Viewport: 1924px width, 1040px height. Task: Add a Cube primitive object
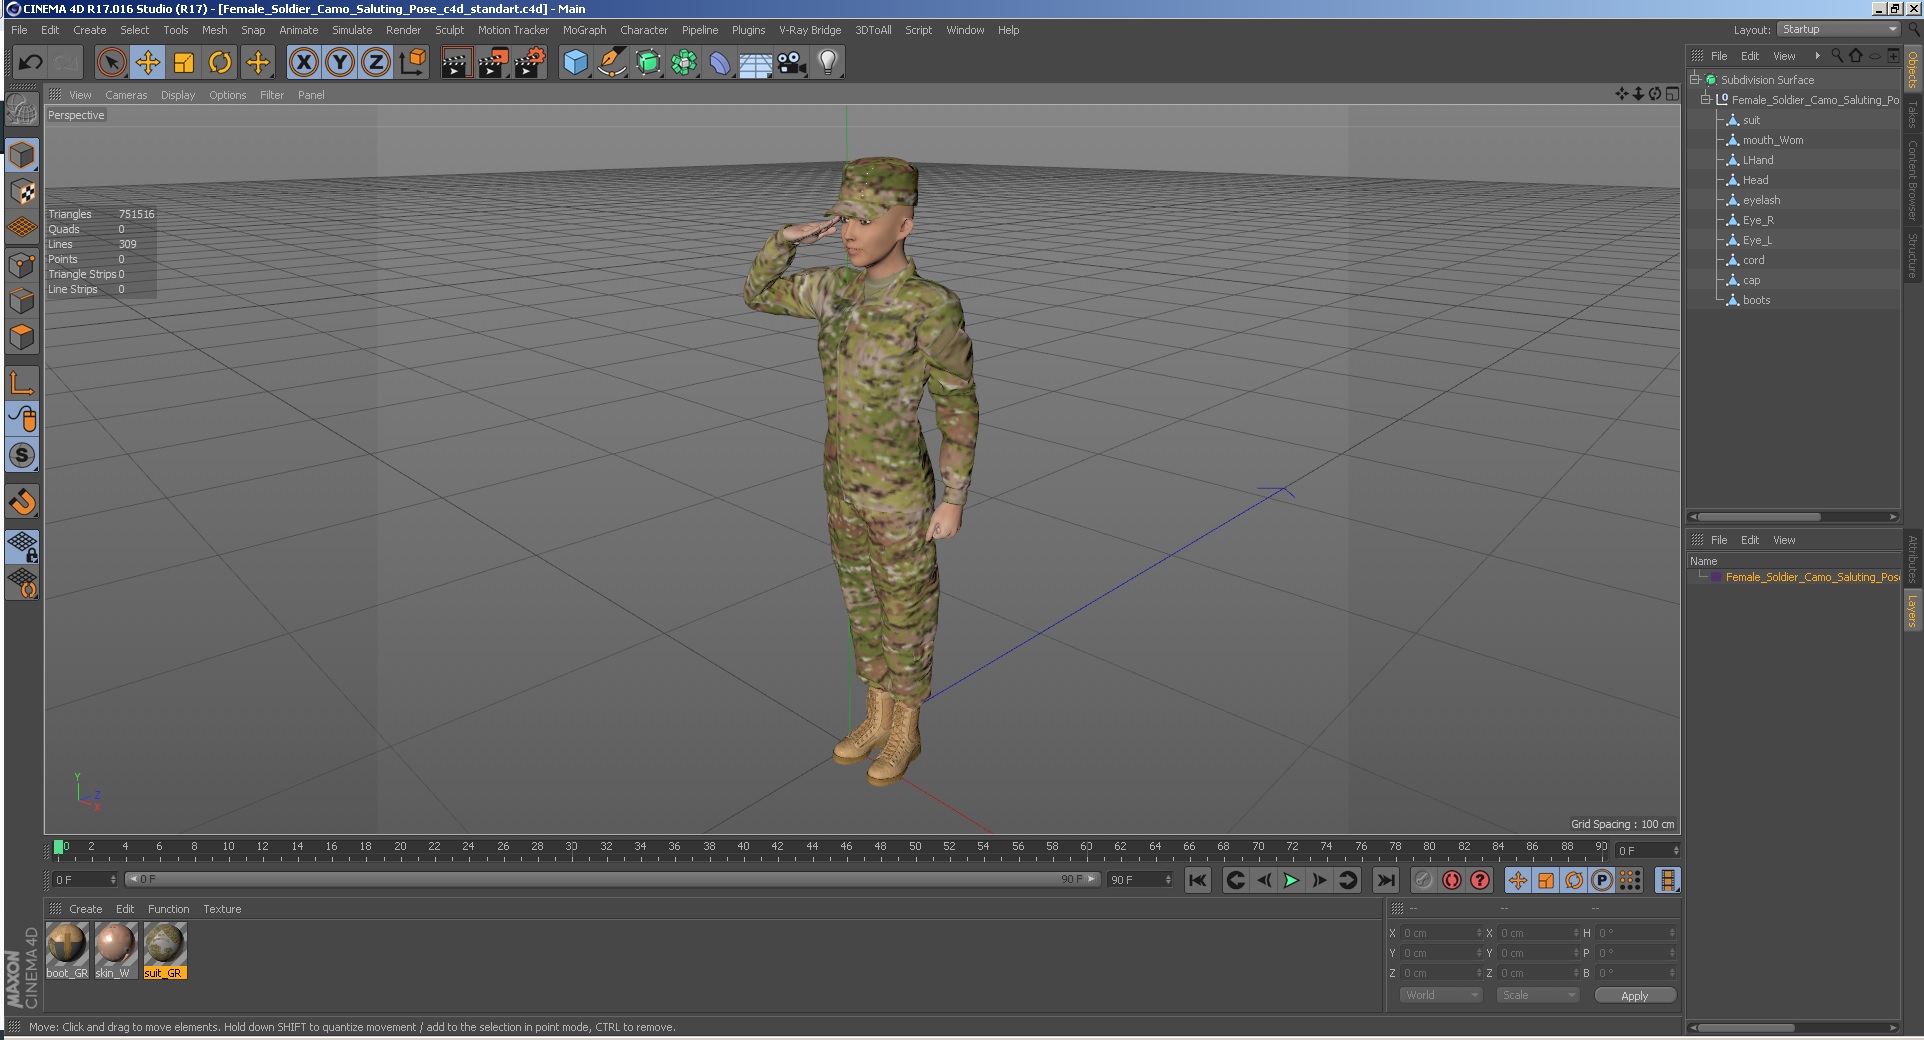(x=575, y=62)
